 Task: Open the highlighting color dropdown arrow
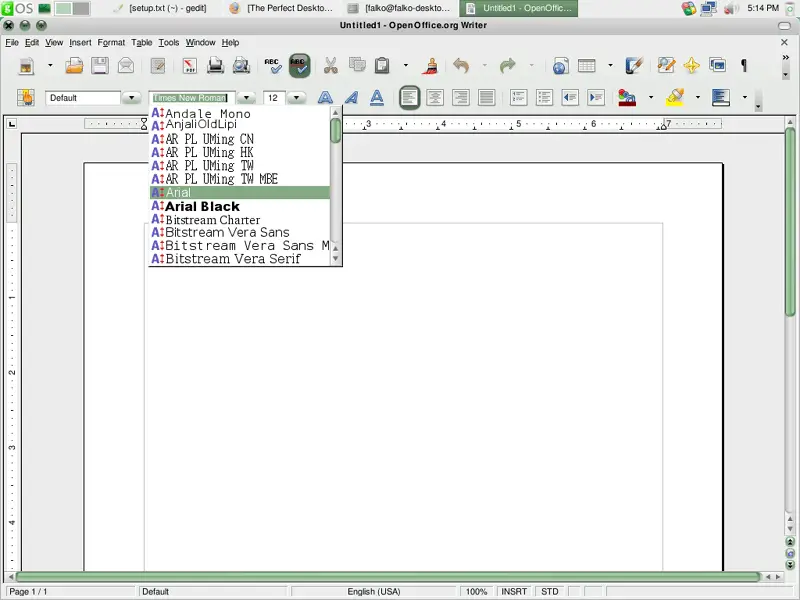697,98
